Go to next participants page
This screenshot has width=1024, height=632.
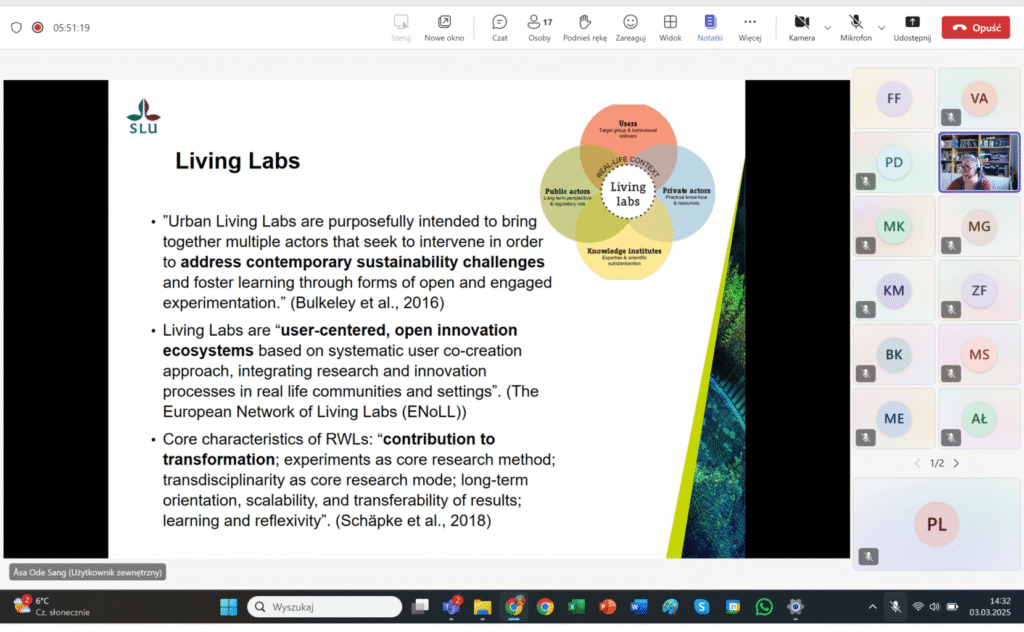tap(956, 464)
